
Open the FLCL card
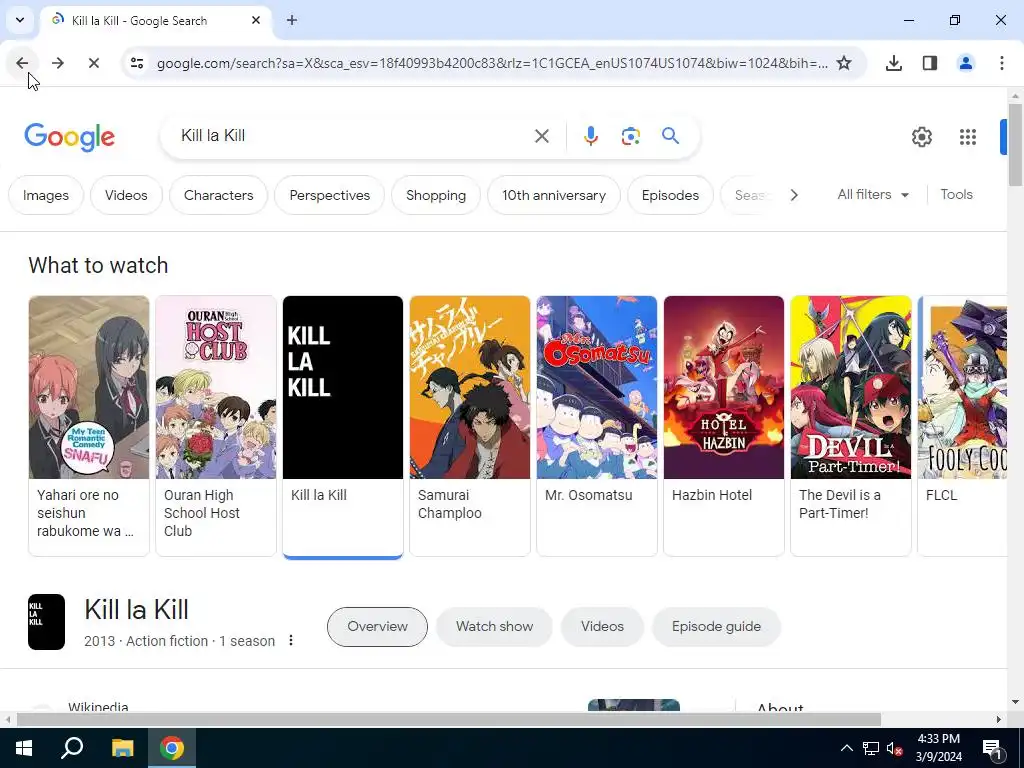click(x=962, y=426)
